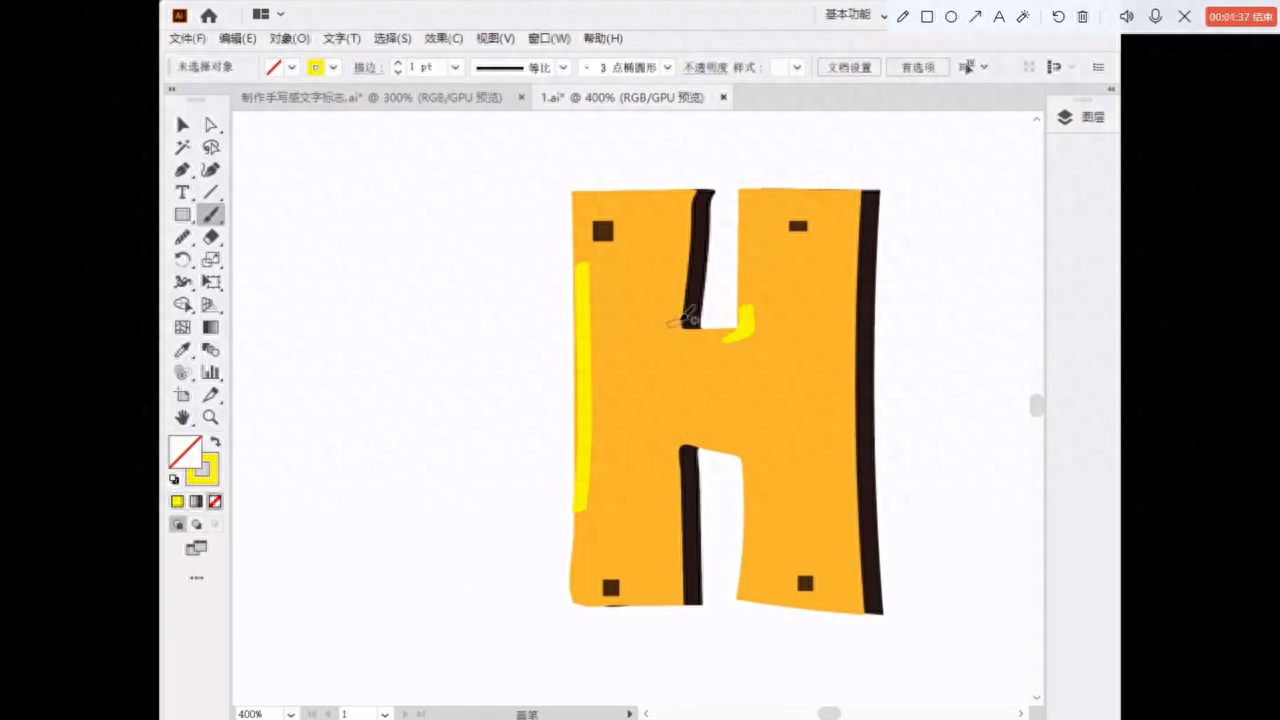Open the 基本功能 workspace switcher
This screenshot has width=1280, height=720.
click(856, 15)
